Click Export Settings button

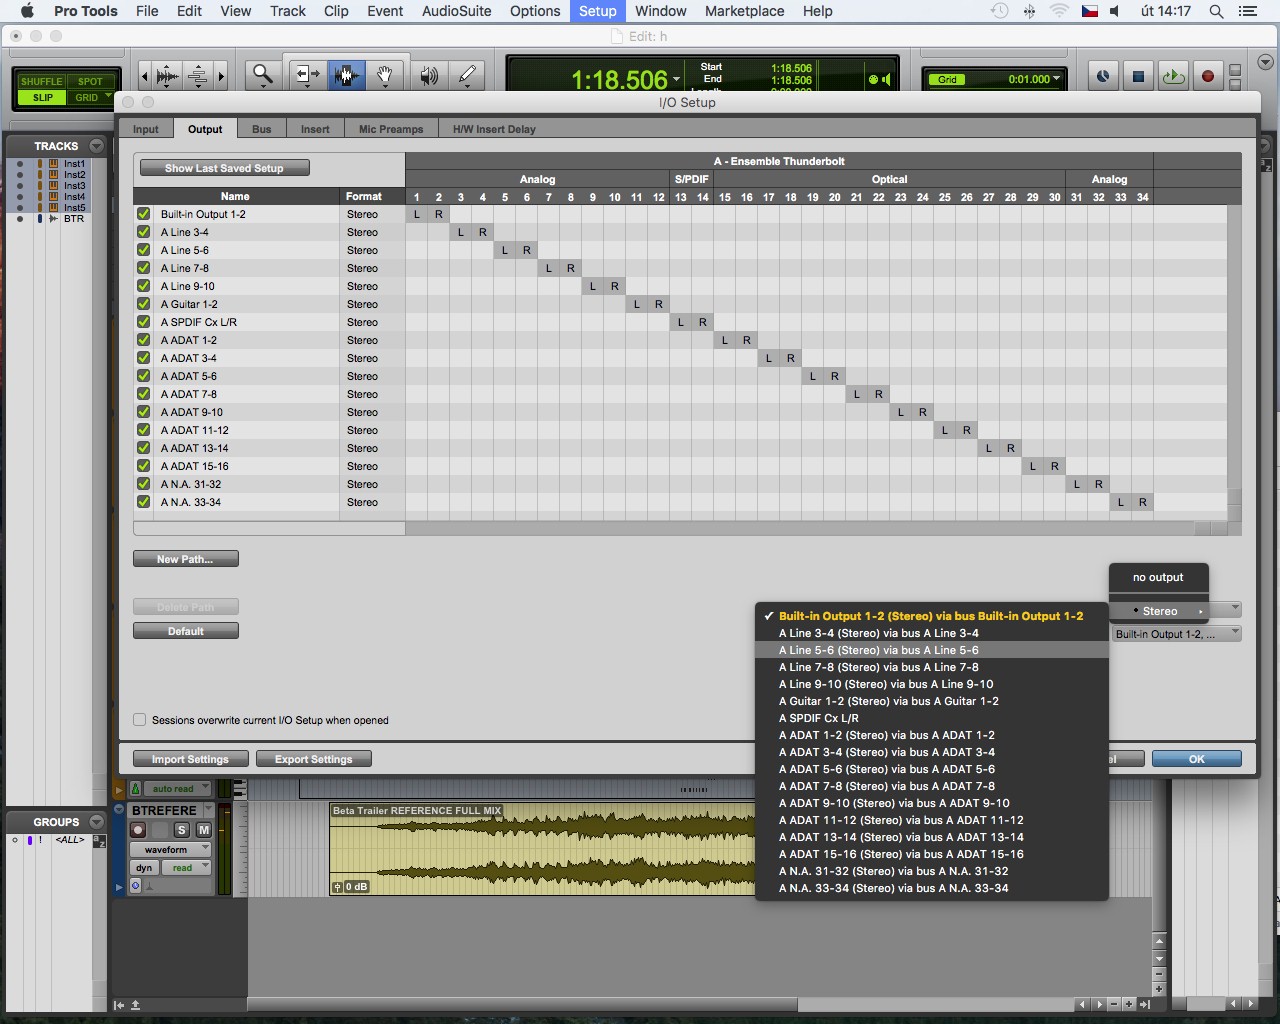coord(313,759)
